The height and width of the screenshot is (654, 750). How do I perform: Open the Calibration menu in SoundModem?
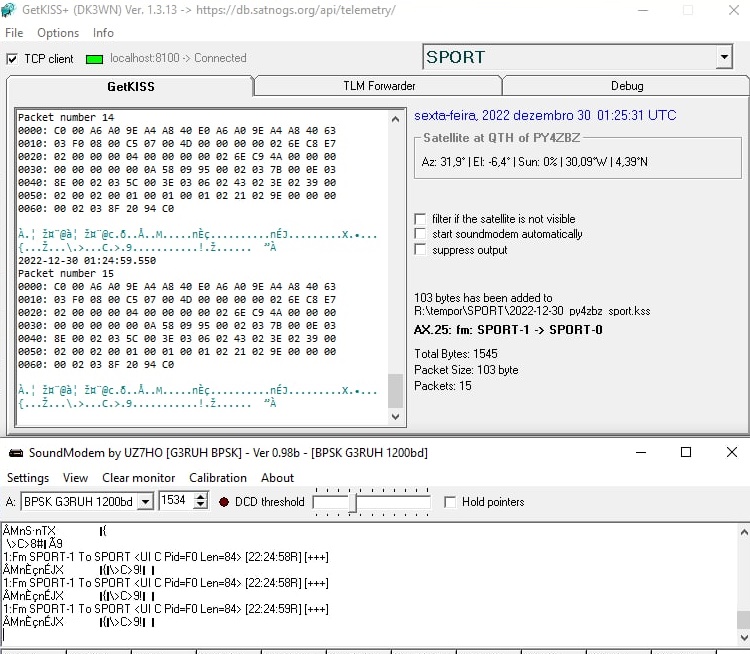pos(217,478)
